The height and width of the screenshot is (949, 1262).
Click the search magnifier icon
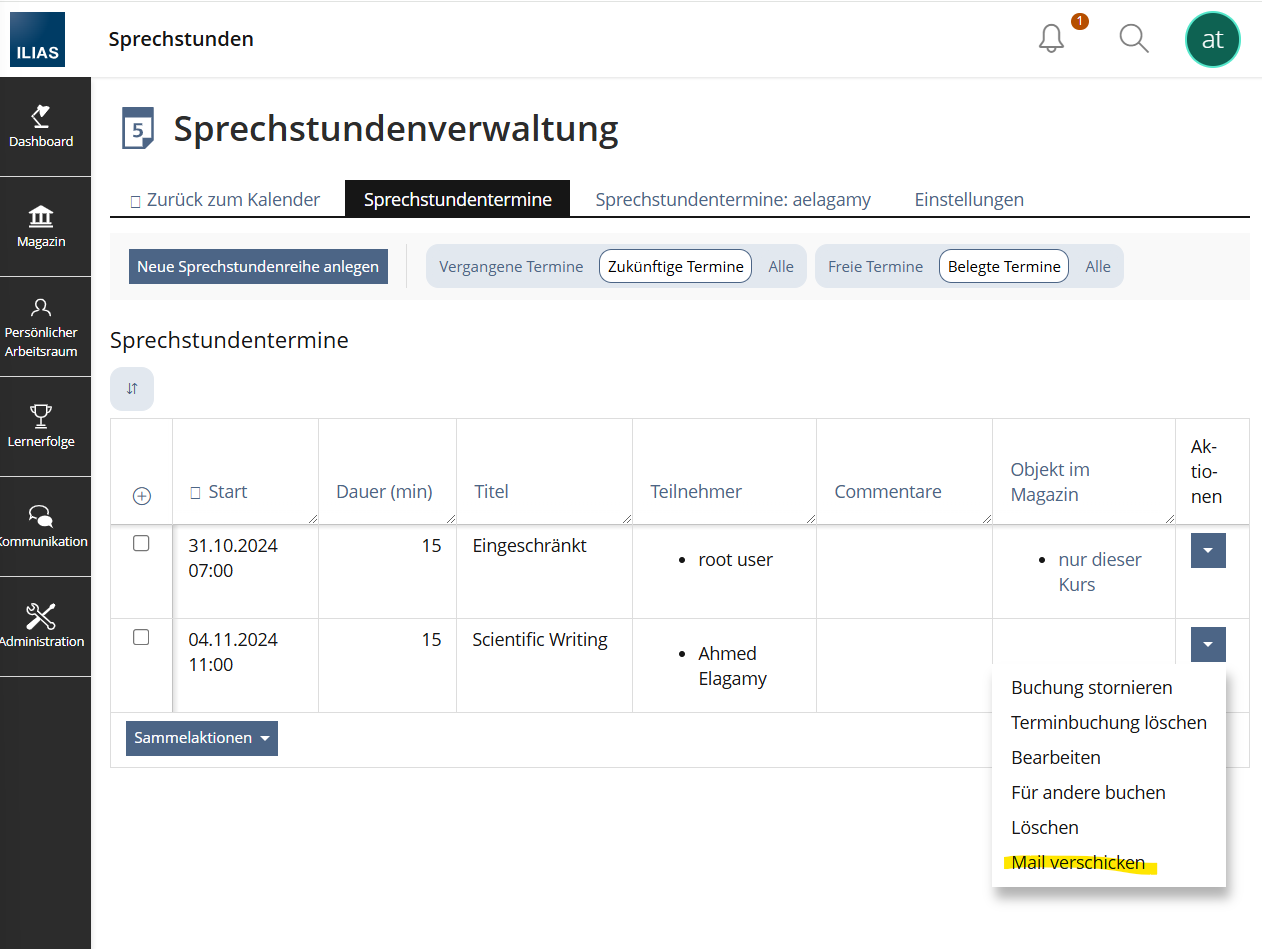pos(1133,39)
